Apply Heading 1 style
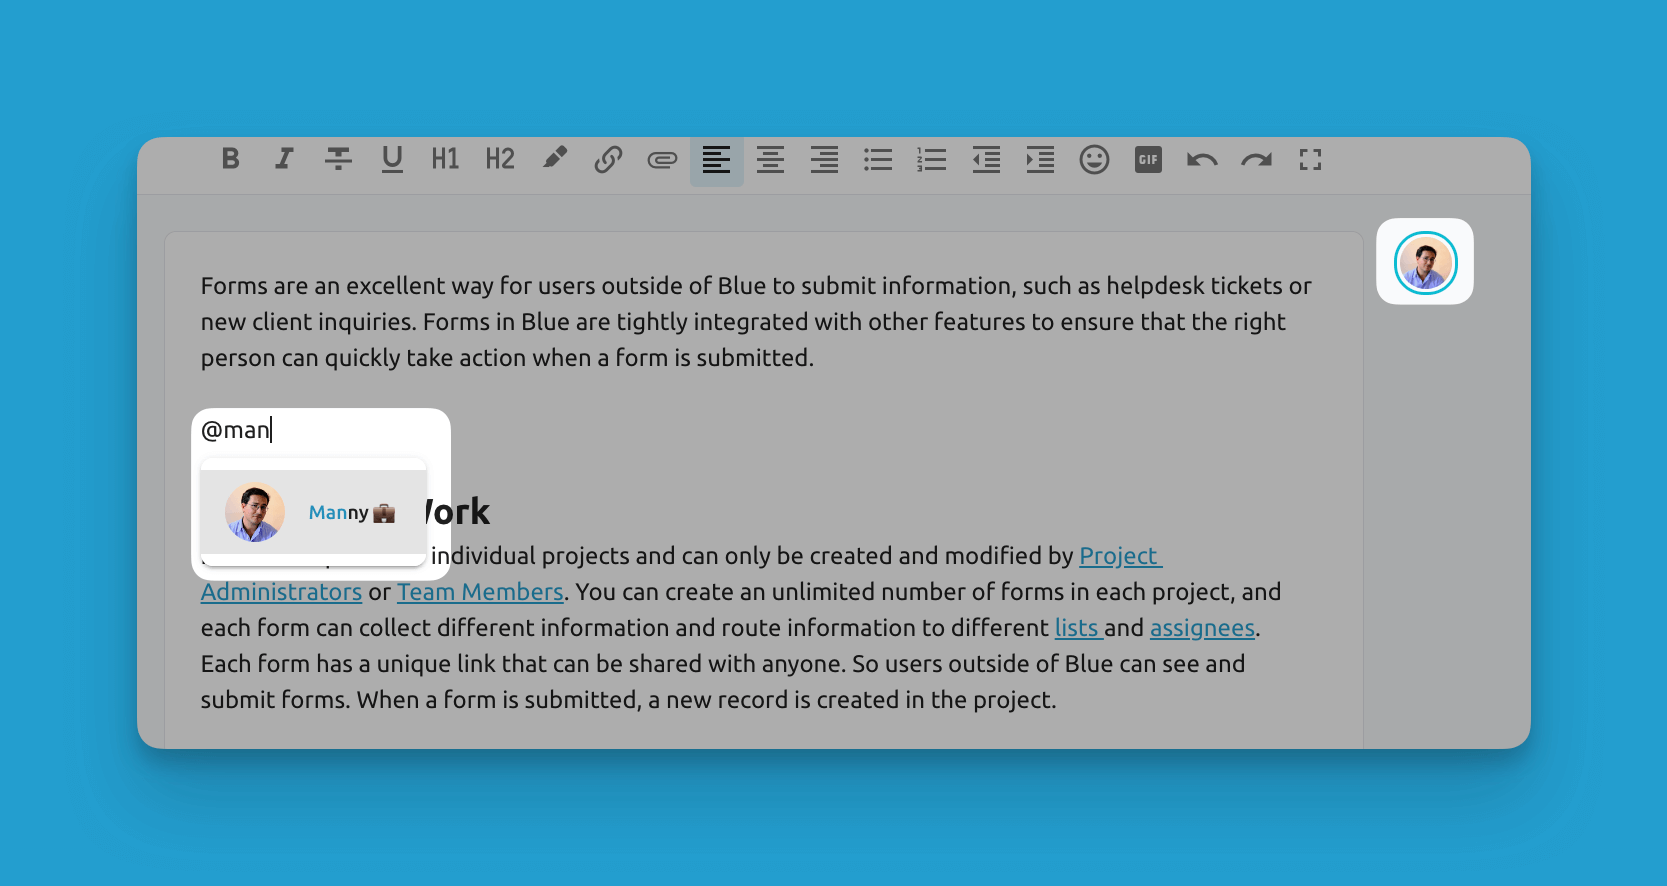This screenshot has height=886, width=1667. 445,159
